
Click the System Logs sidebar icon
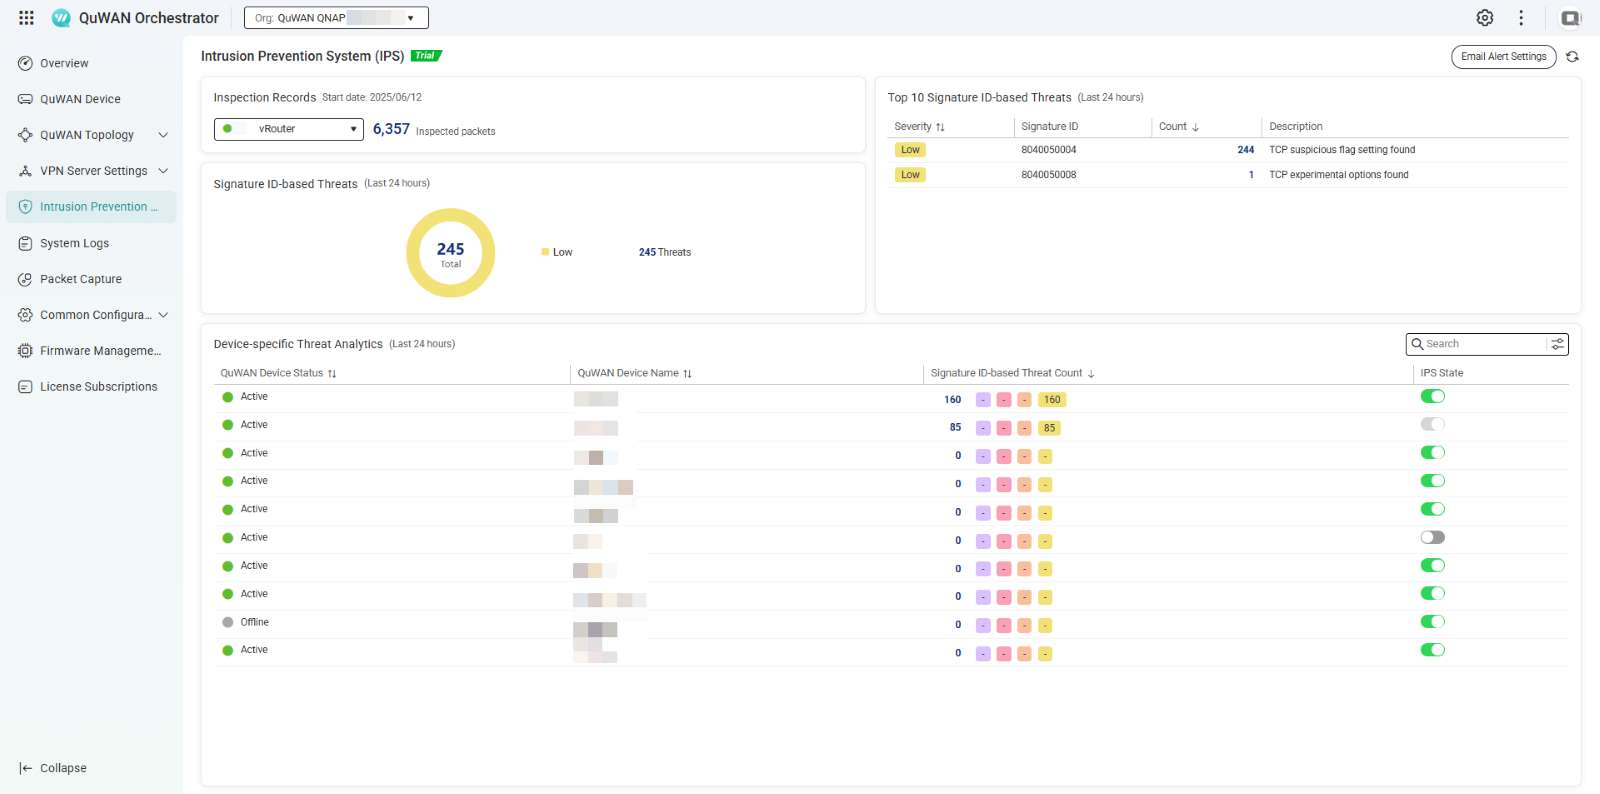click(x=25, y=243)
